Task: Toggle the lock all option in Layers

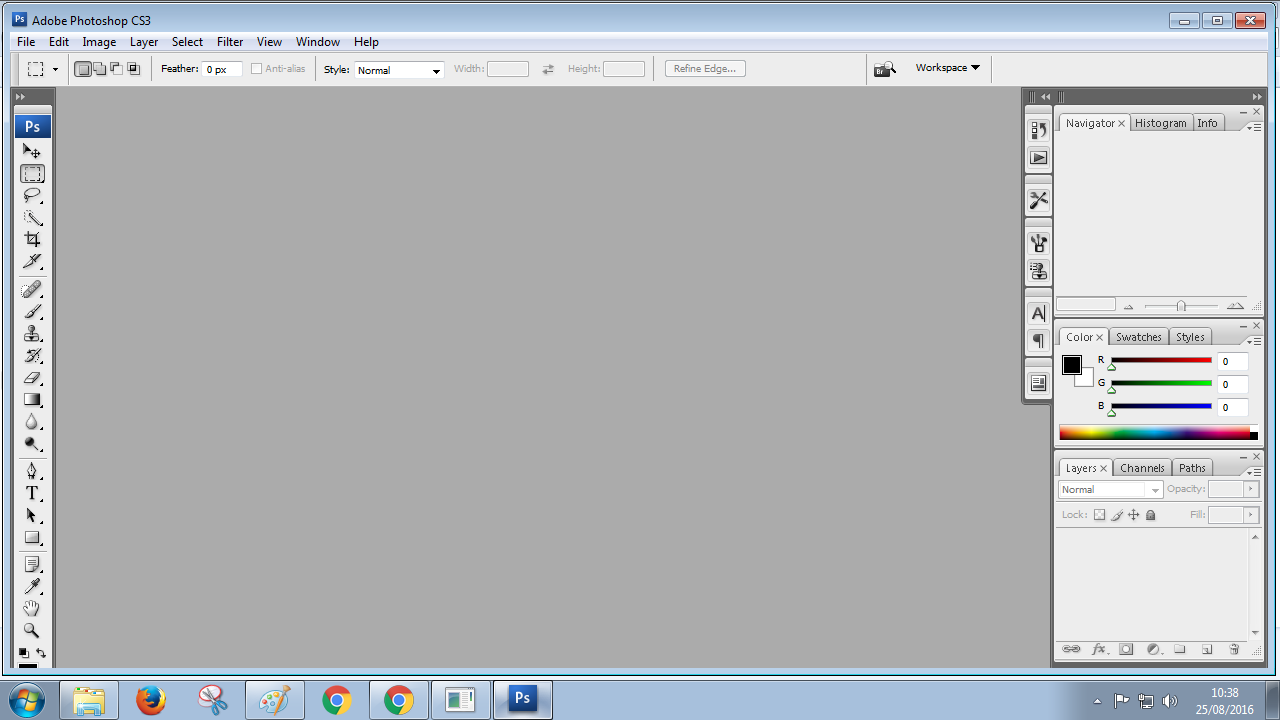Action: coord(1150,515)
